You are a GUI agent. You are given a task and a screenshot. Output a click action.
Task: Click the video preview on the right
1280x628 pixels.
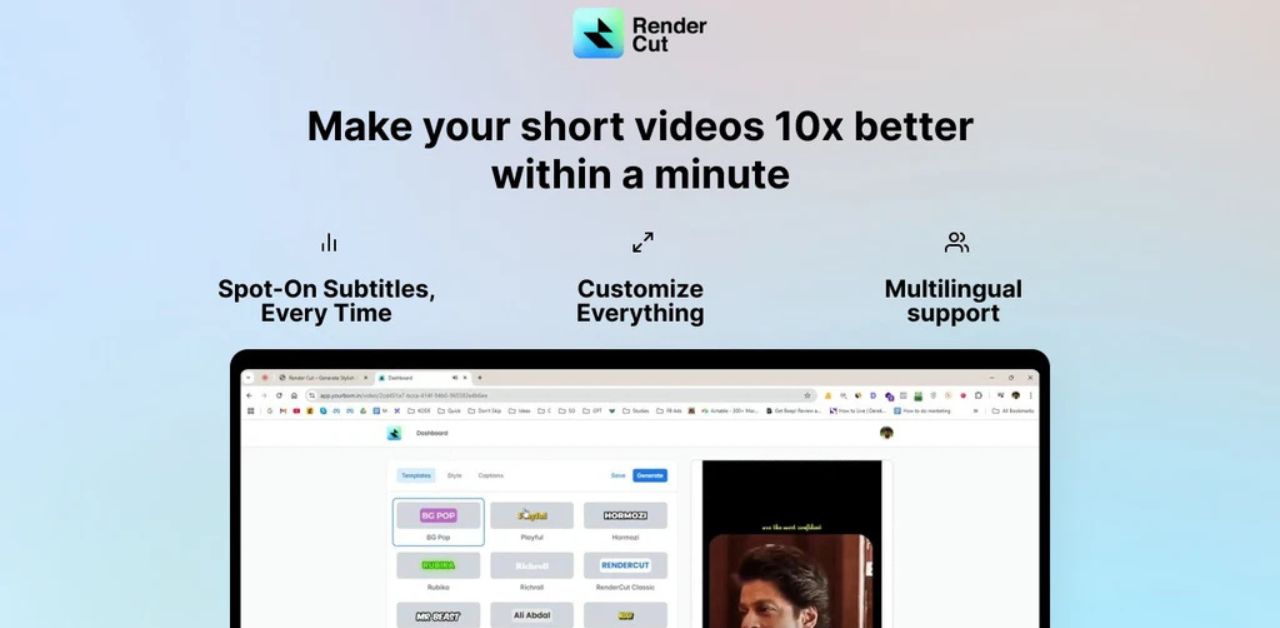791,544
